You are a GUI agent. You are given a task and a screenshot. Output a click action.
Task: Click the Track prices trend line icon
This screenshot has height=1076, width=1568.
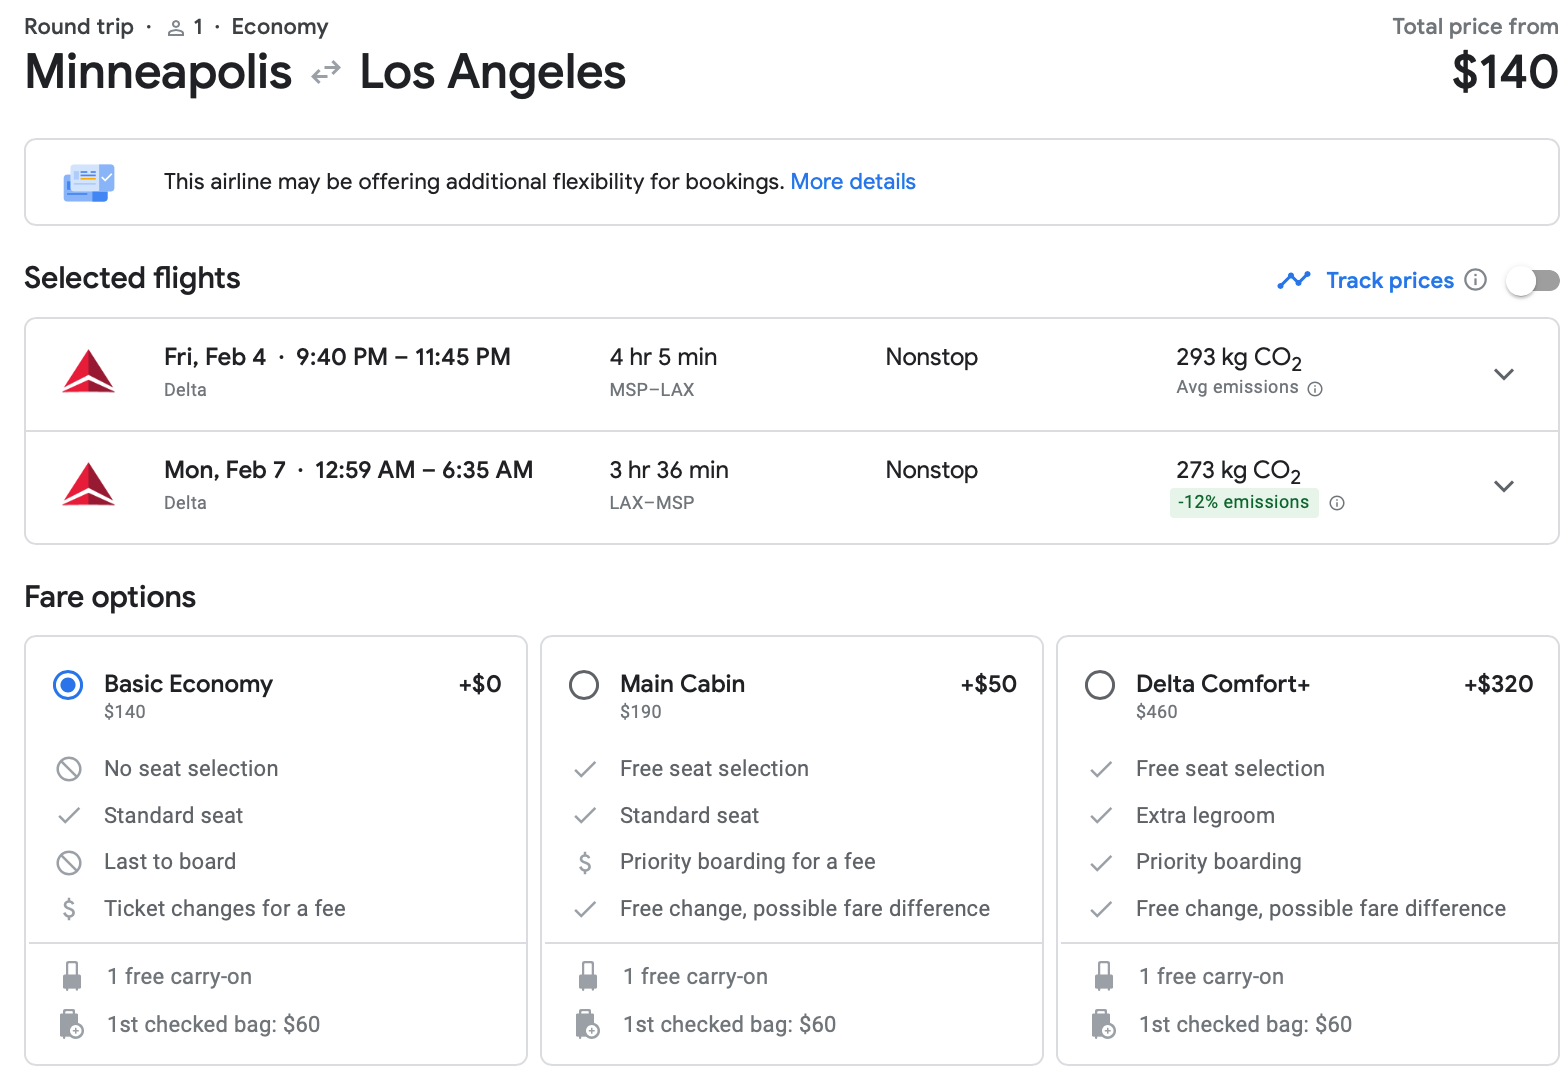coord(1293,281)
